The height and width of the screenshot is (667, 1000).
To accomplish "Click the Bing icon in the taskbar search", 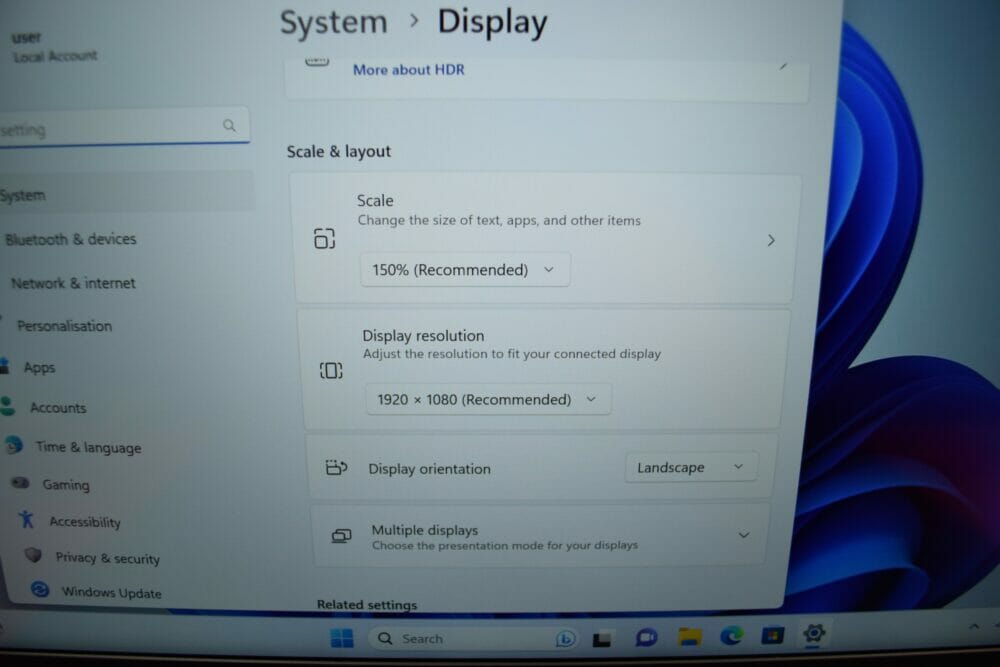I will coord(564,638).
